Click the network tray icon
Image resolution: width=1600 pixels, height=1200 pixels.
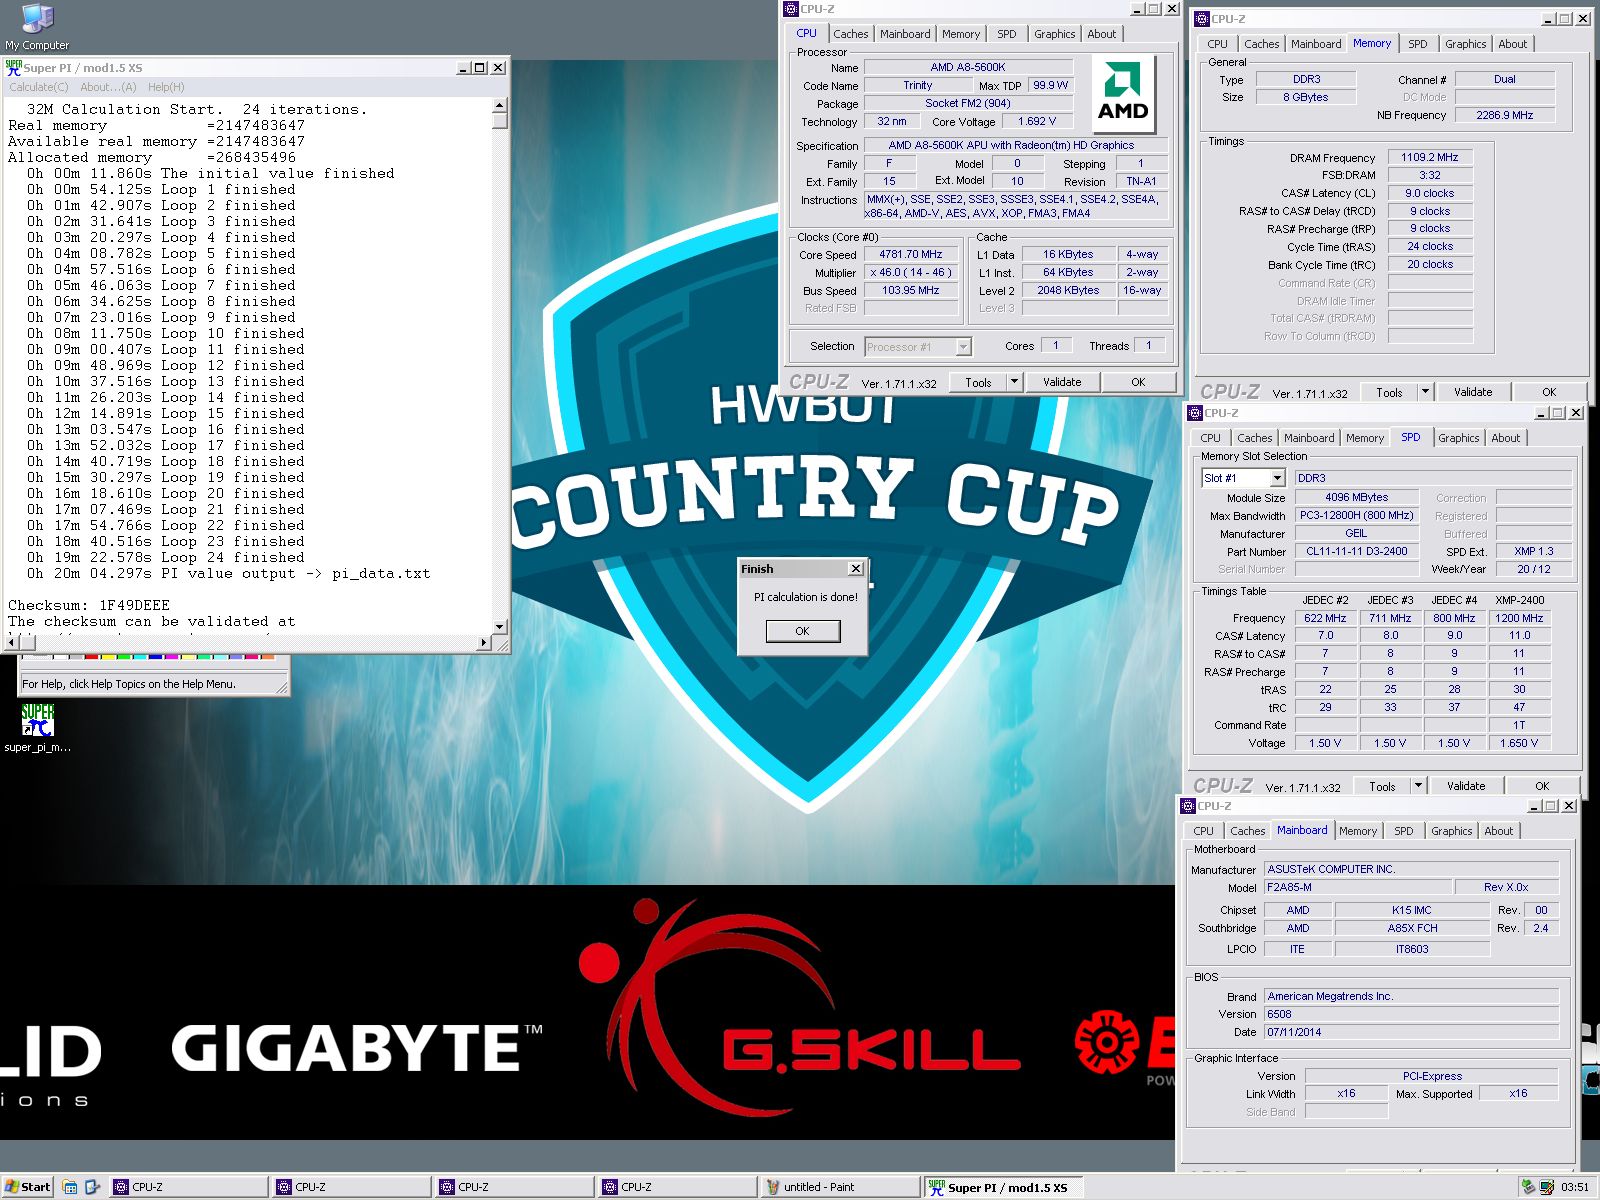(1527, 1187)
